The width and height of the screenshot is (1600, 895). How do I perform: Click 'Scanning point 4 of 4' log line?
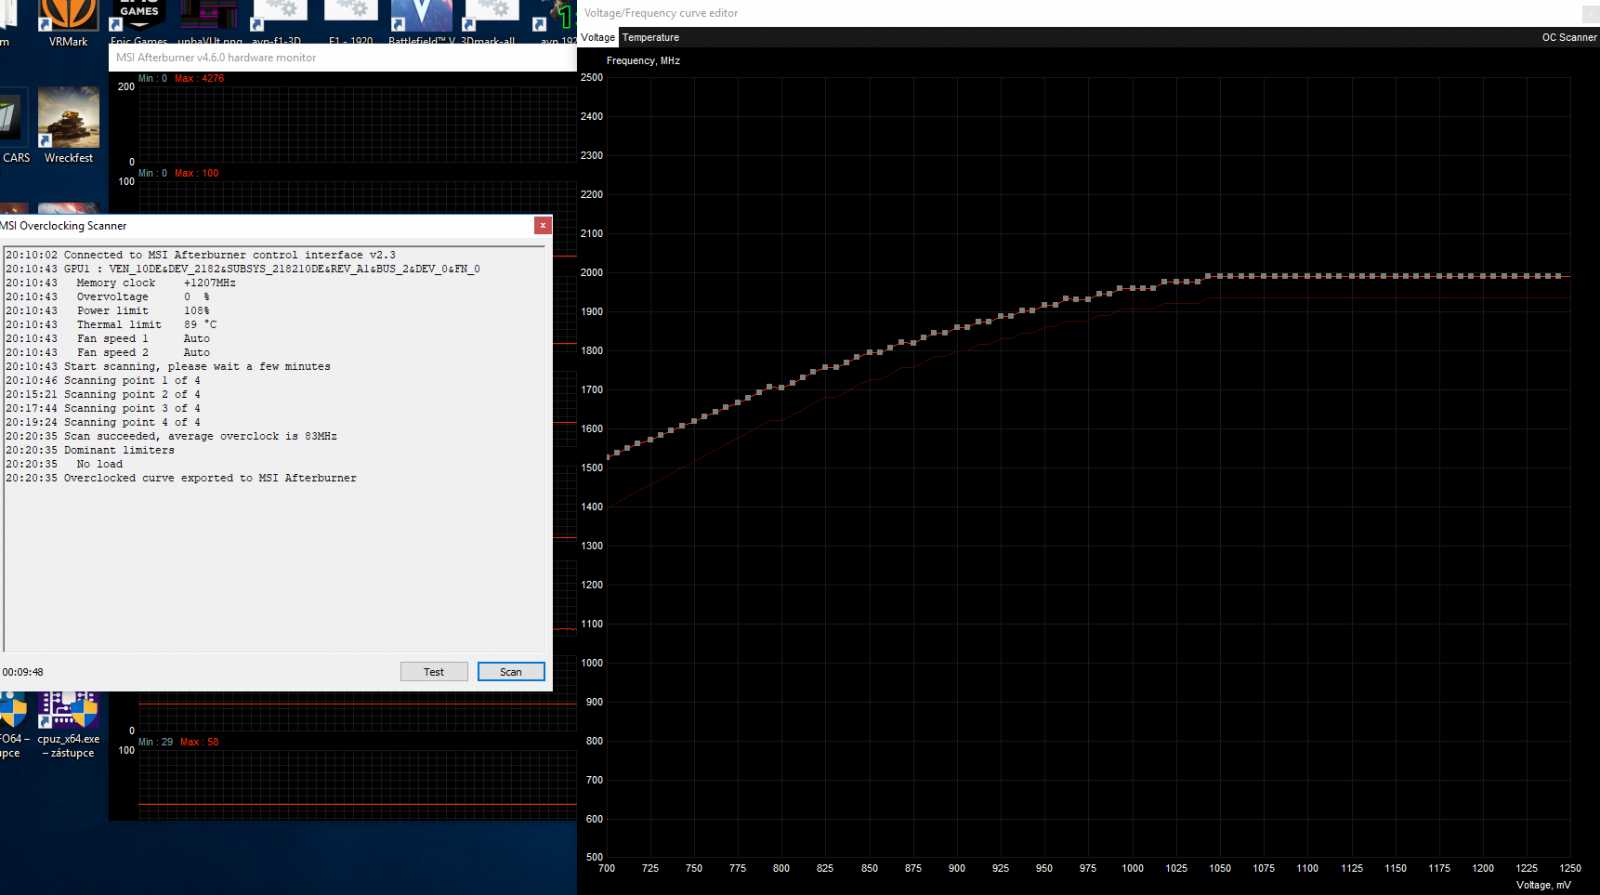coord(103,422)
